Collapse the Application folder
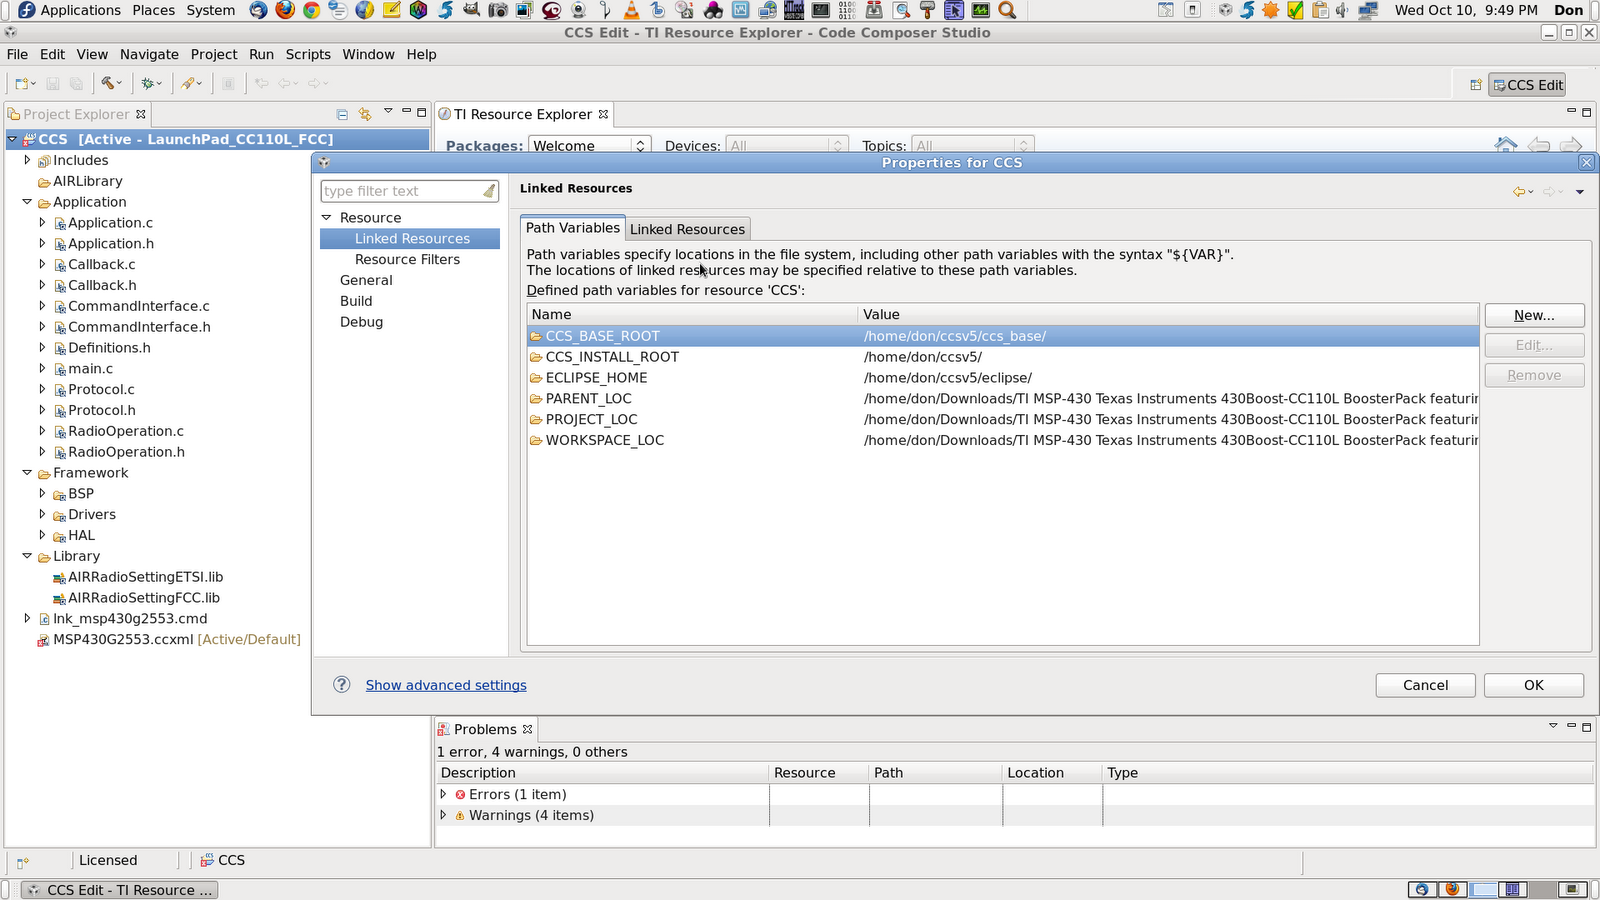The width and height of the screenshot is (1600, 900). tap(27, 202)
